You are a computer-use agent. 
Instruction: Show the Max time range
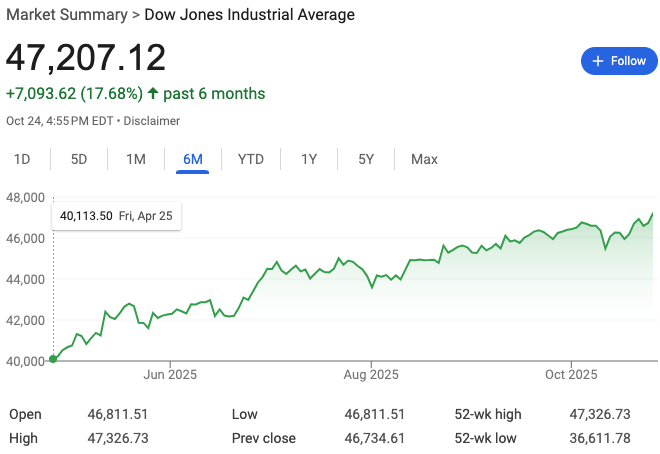point(424,159)
